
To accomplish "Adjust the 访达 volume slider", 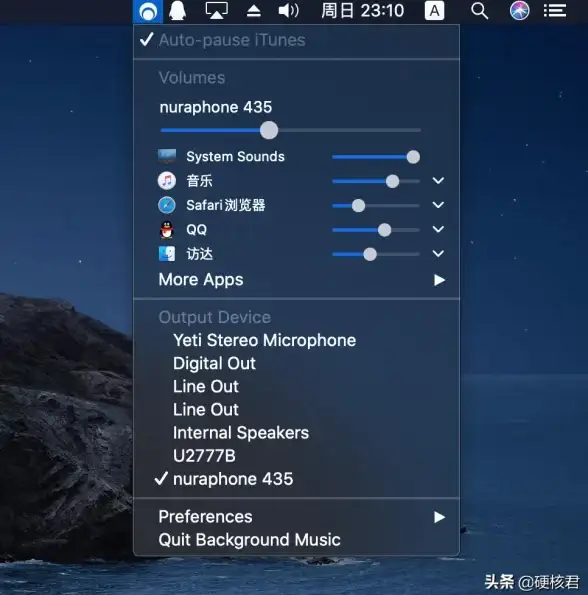I will click(x=376, y=254).
